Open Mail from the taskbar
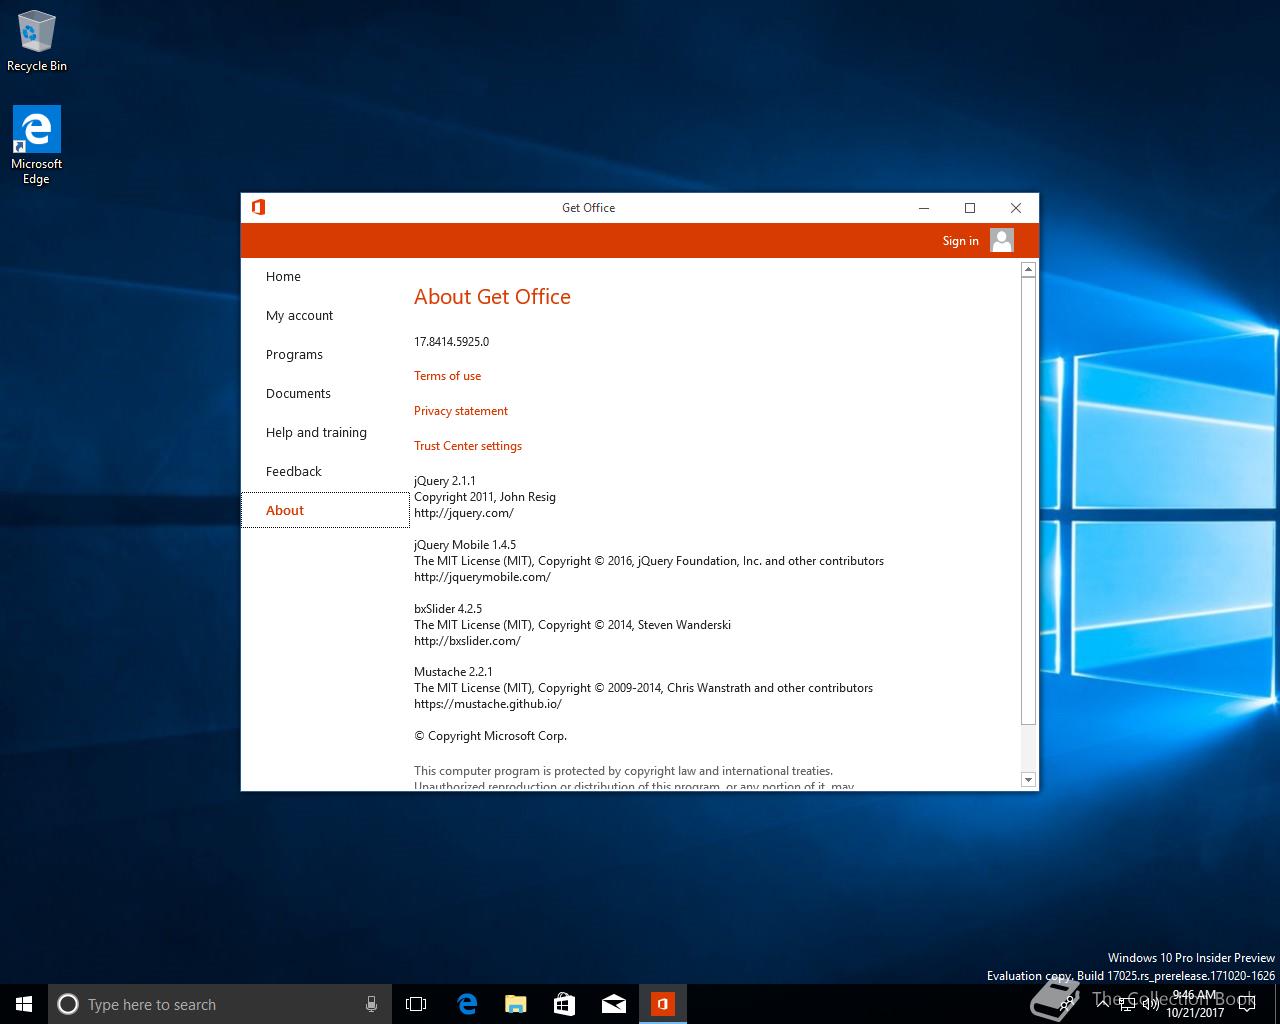 click(x=613, y=1004)
